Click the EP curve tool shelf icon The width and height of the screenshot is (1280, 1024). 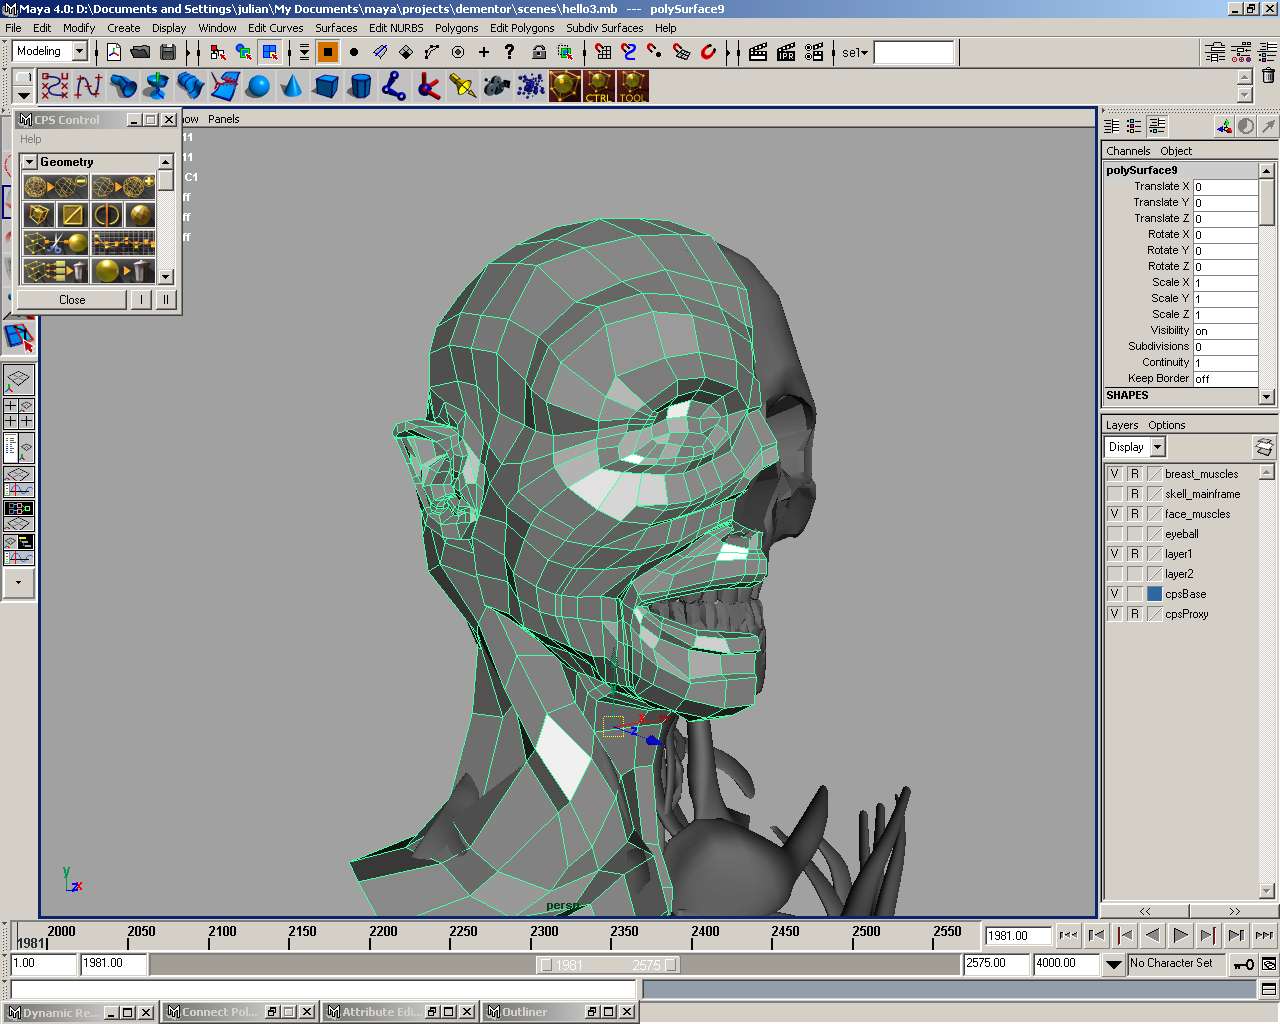click(88, 87)
